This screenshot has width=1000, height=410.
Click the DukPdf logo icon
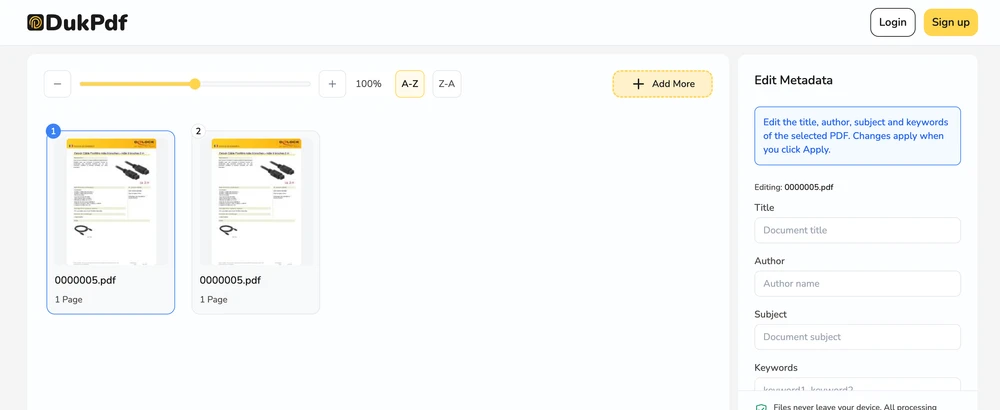(36, 23)
